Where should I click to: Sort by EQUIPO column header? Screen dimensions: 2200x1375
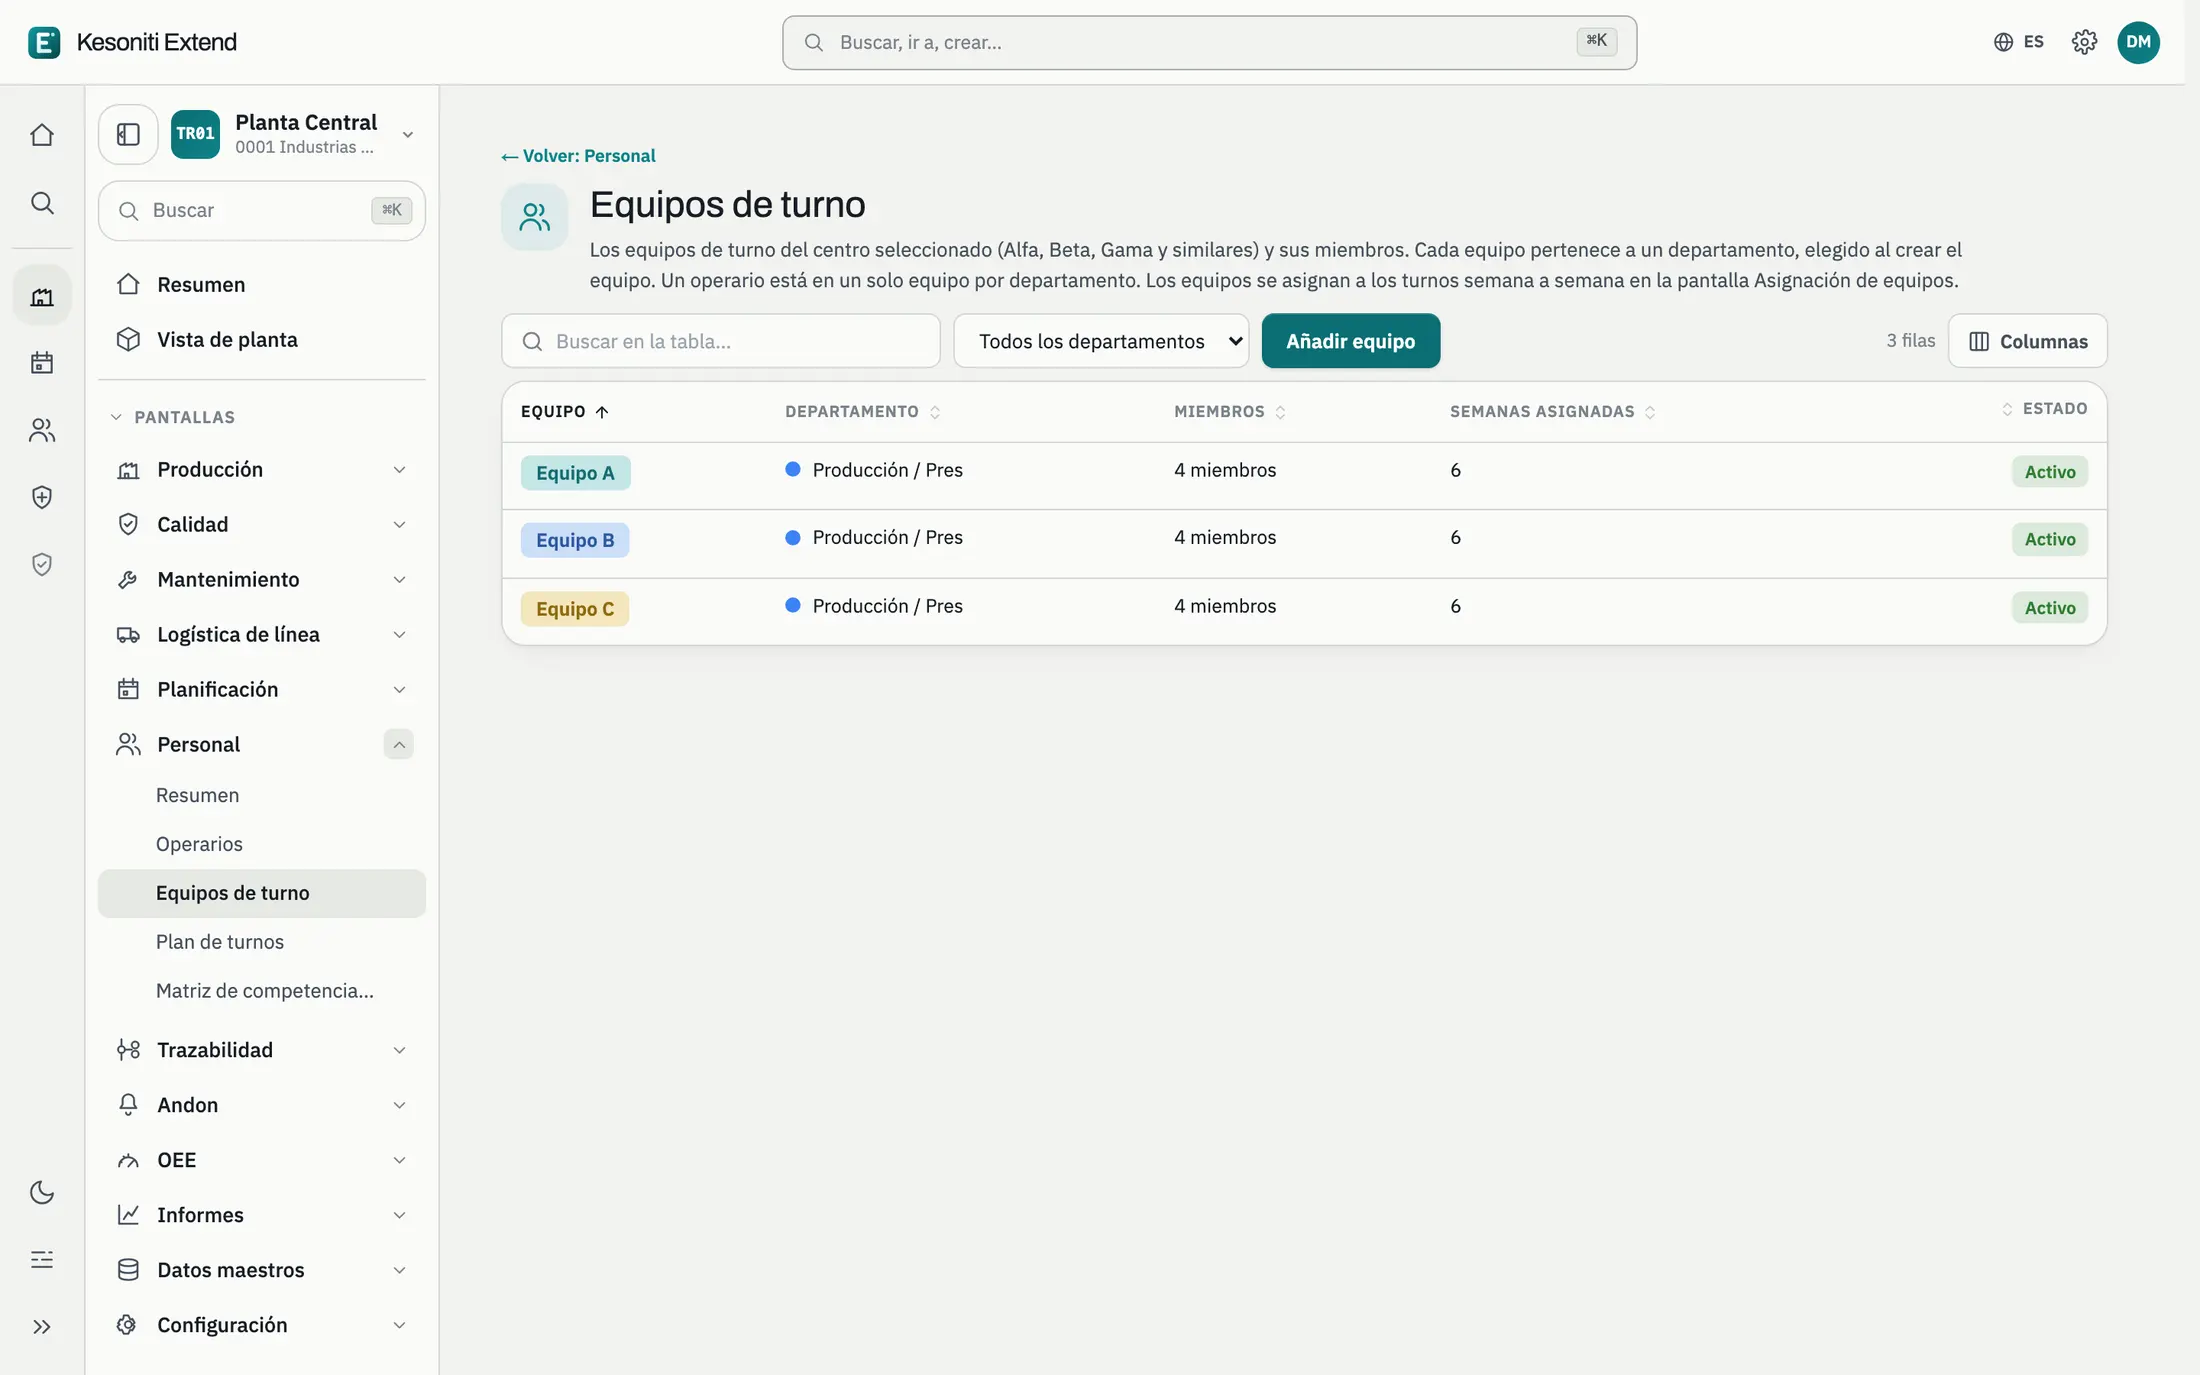click(565, 412)
